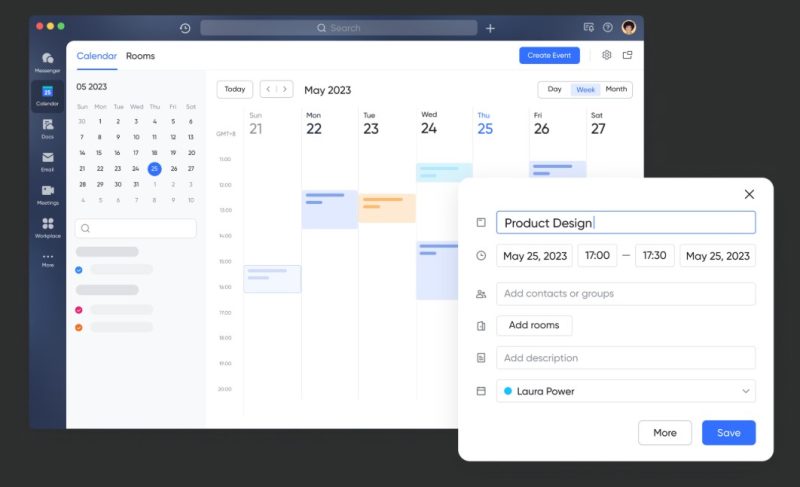Save the Product Design event
Viewport: 800px width, 487px height.
pos(729,432)
